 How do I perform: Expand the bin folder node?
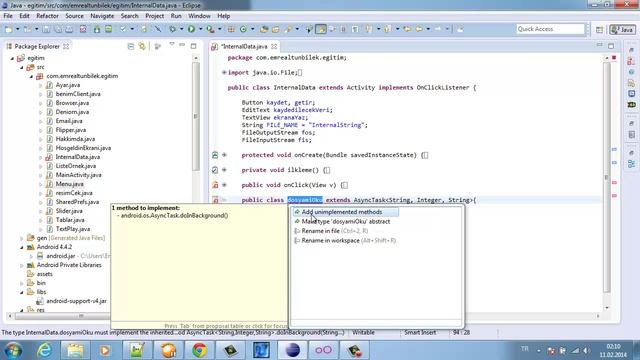22,283
